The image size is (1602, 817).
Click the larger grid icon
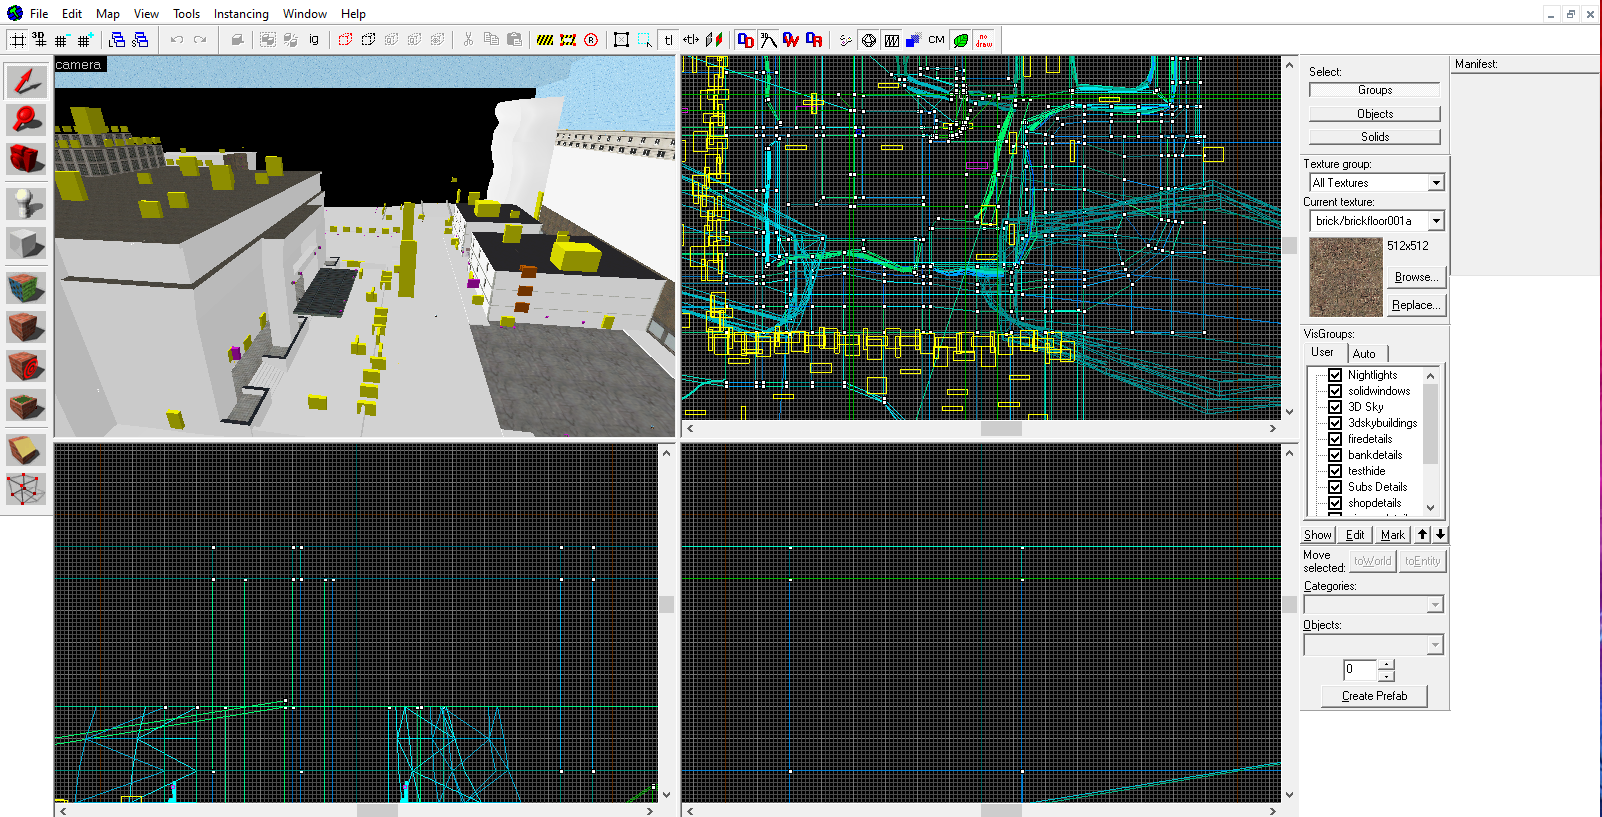tap(85, 40)
